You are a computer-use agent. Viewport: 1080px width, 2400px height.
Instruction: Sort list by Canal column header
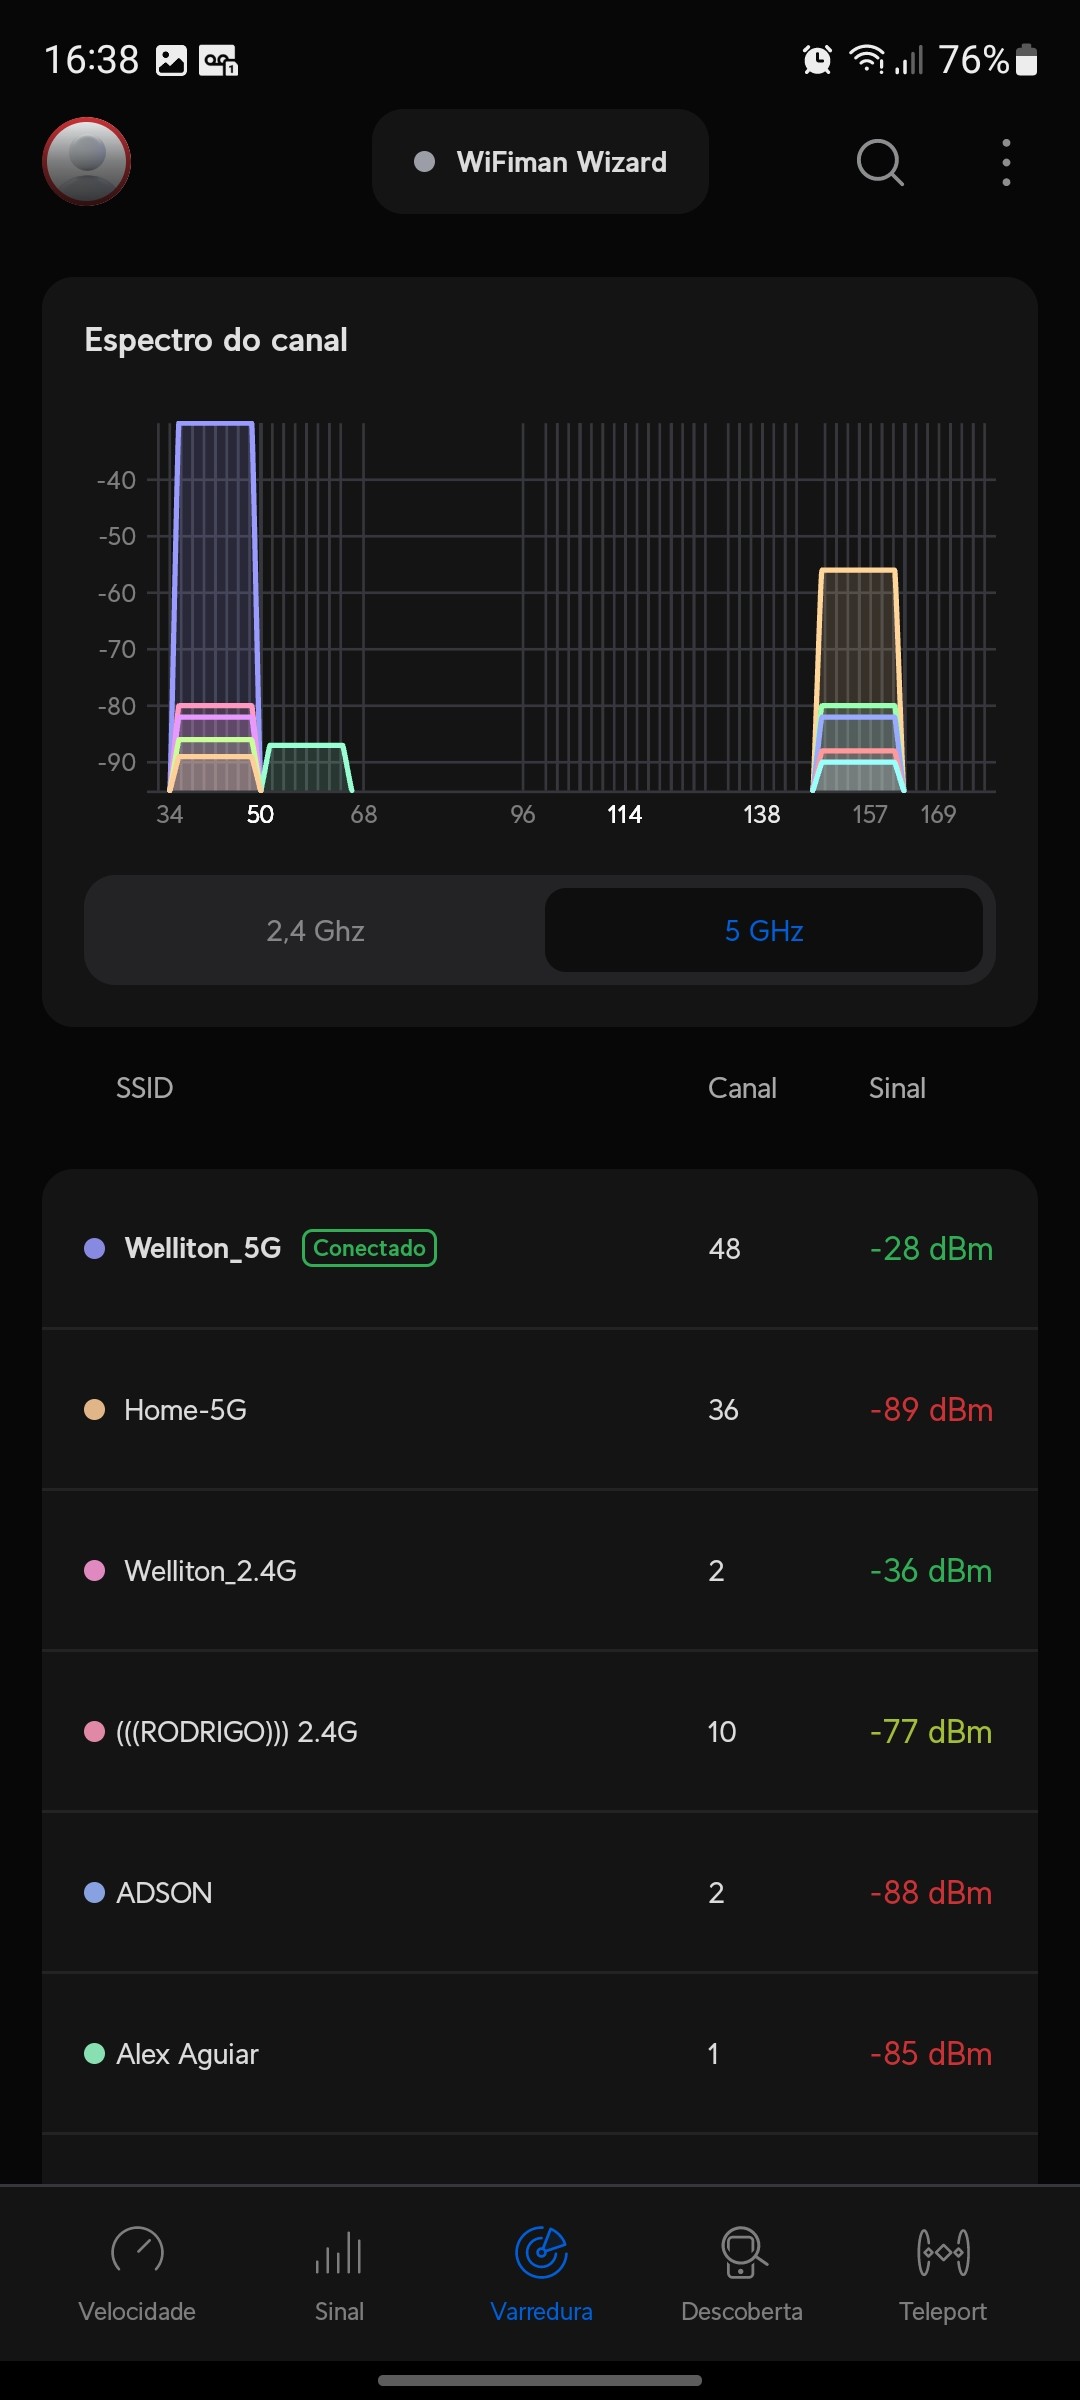click(x=742, y=1088)
